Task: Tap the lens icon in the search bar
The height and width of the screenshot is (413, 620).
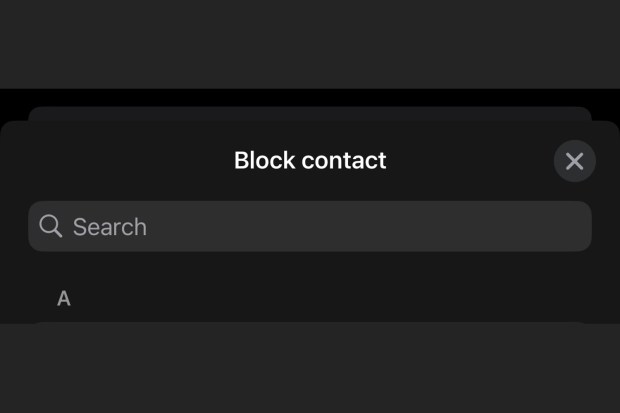Action: (x=51, y=226)
